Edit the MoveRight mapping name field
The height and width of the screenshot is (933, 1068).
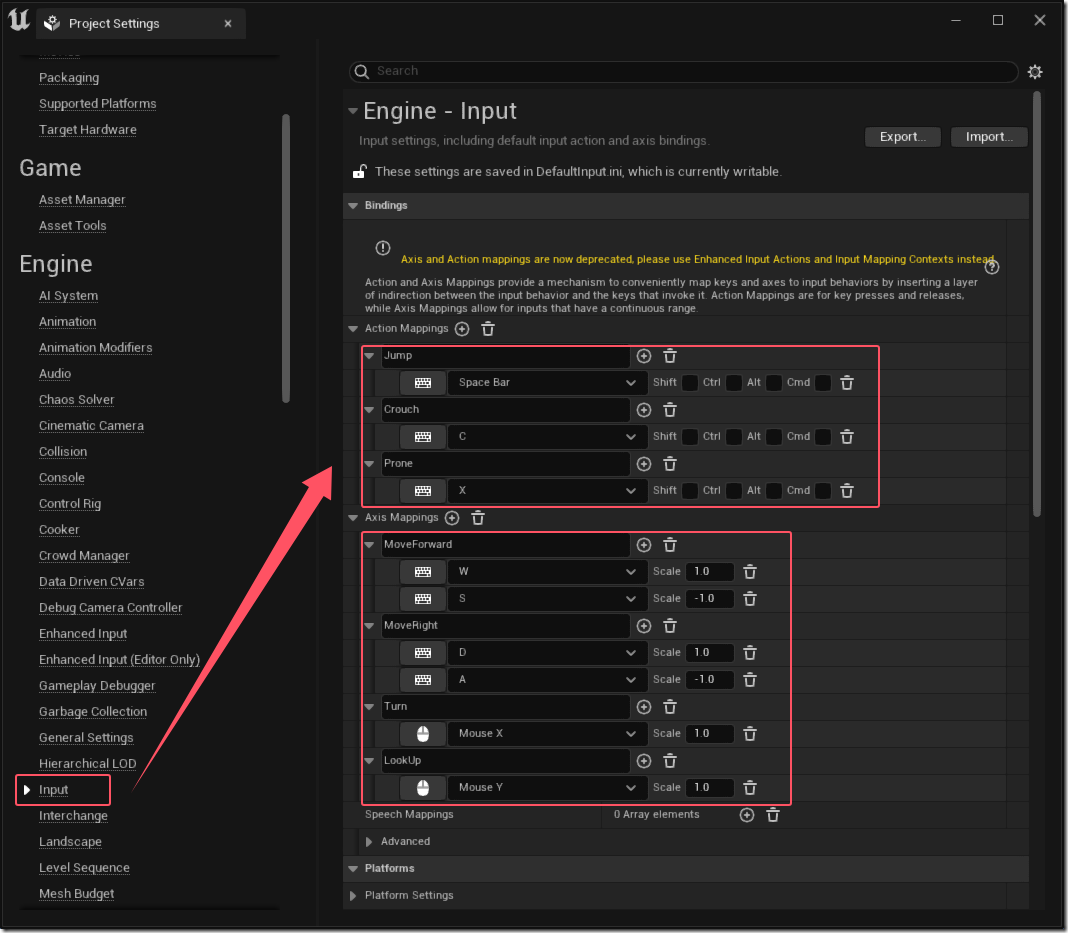(x=505, y=626)
